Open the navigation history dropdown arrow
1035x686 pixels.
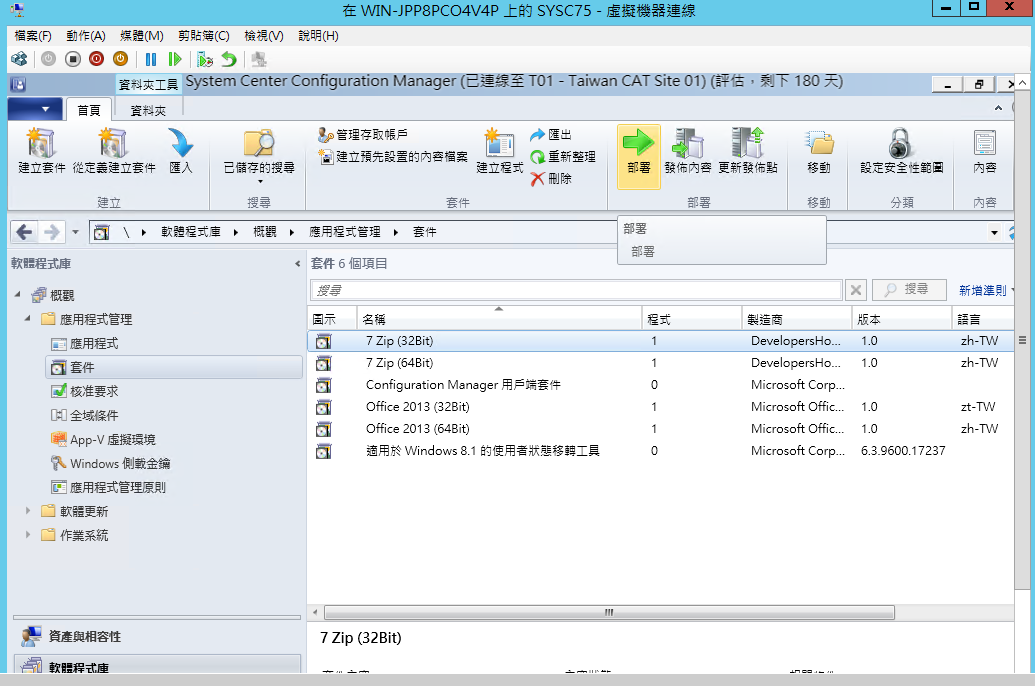(75, 232)
